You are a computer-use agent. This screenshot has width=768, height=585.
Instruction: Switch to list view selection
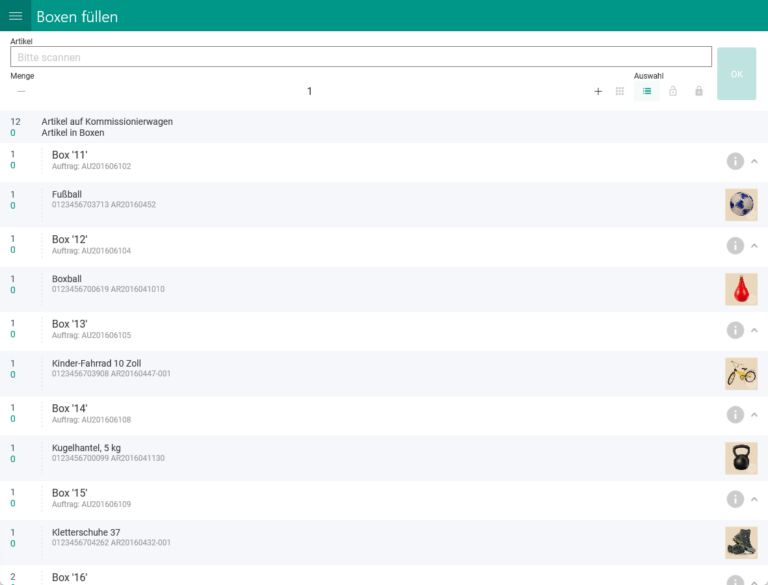pyautogui.click(x=647, y=91)
